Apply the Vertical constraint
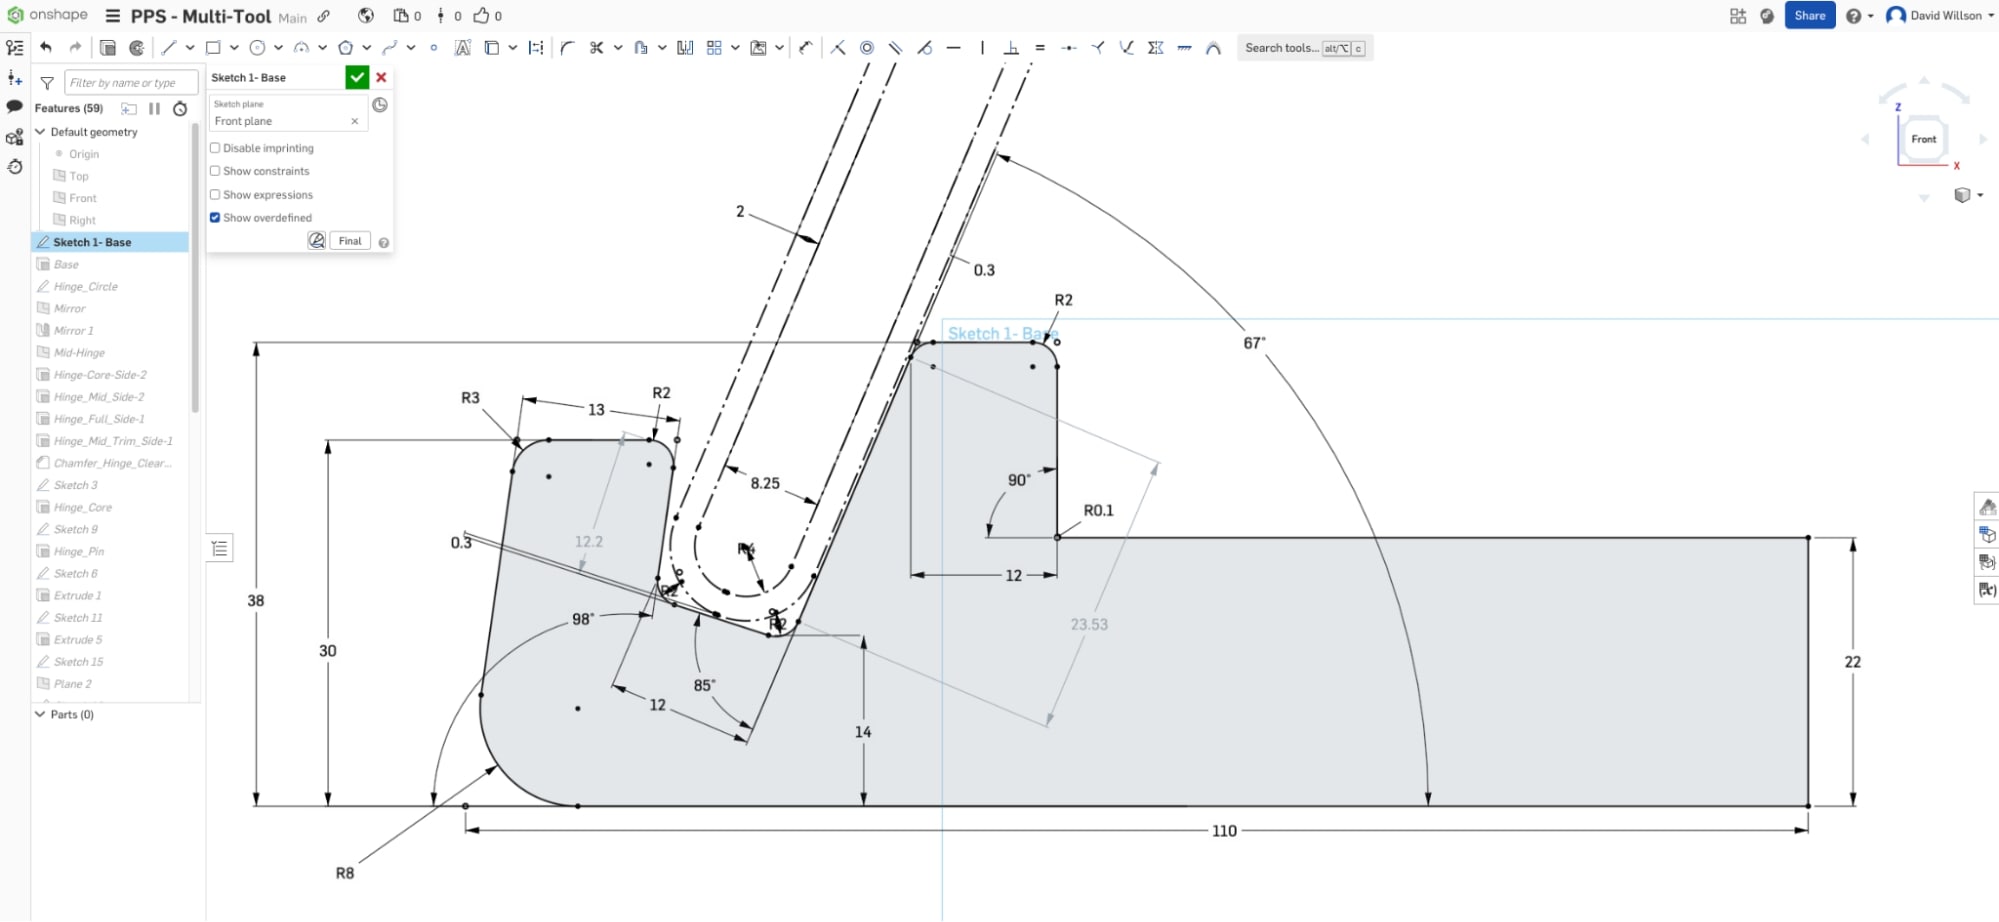 pos(982,47)
